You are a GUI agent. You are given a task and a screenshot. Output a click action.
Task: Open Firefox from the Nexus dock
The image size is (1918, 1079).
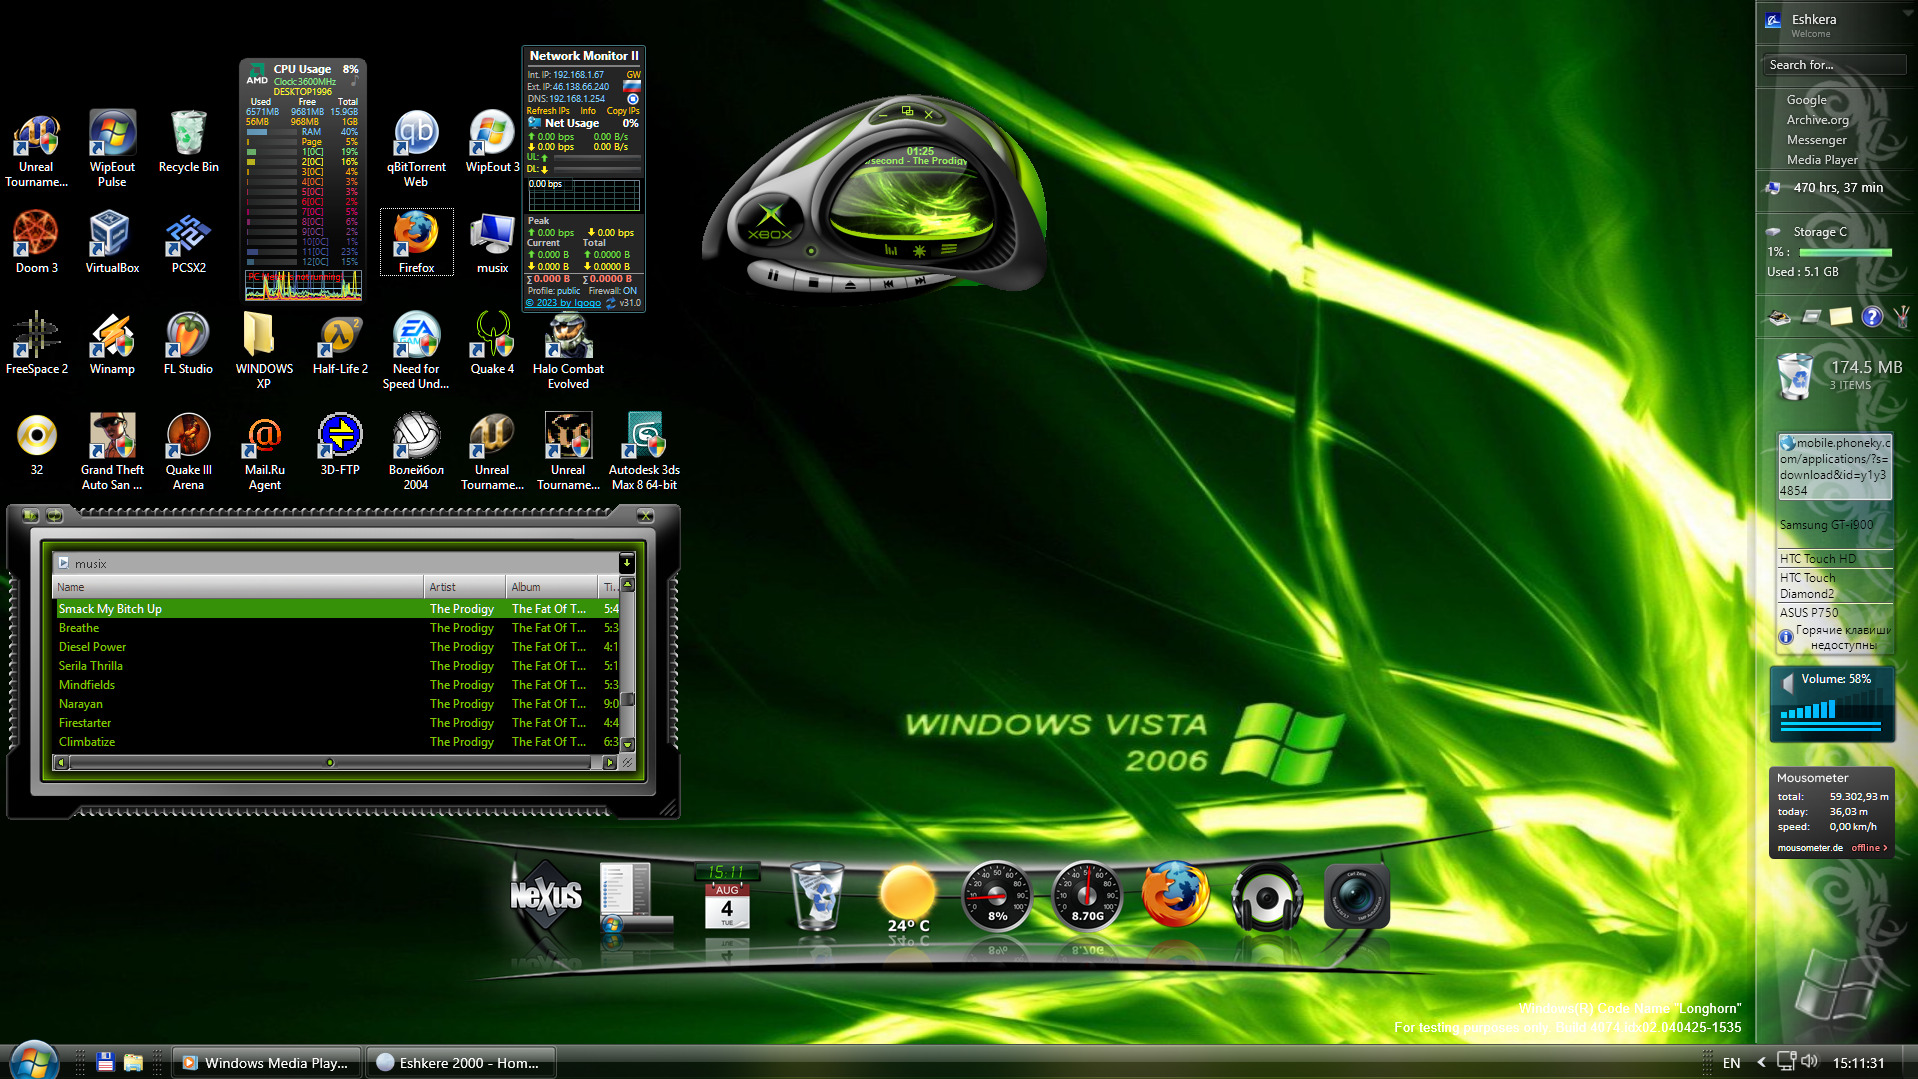point(1176,895)
